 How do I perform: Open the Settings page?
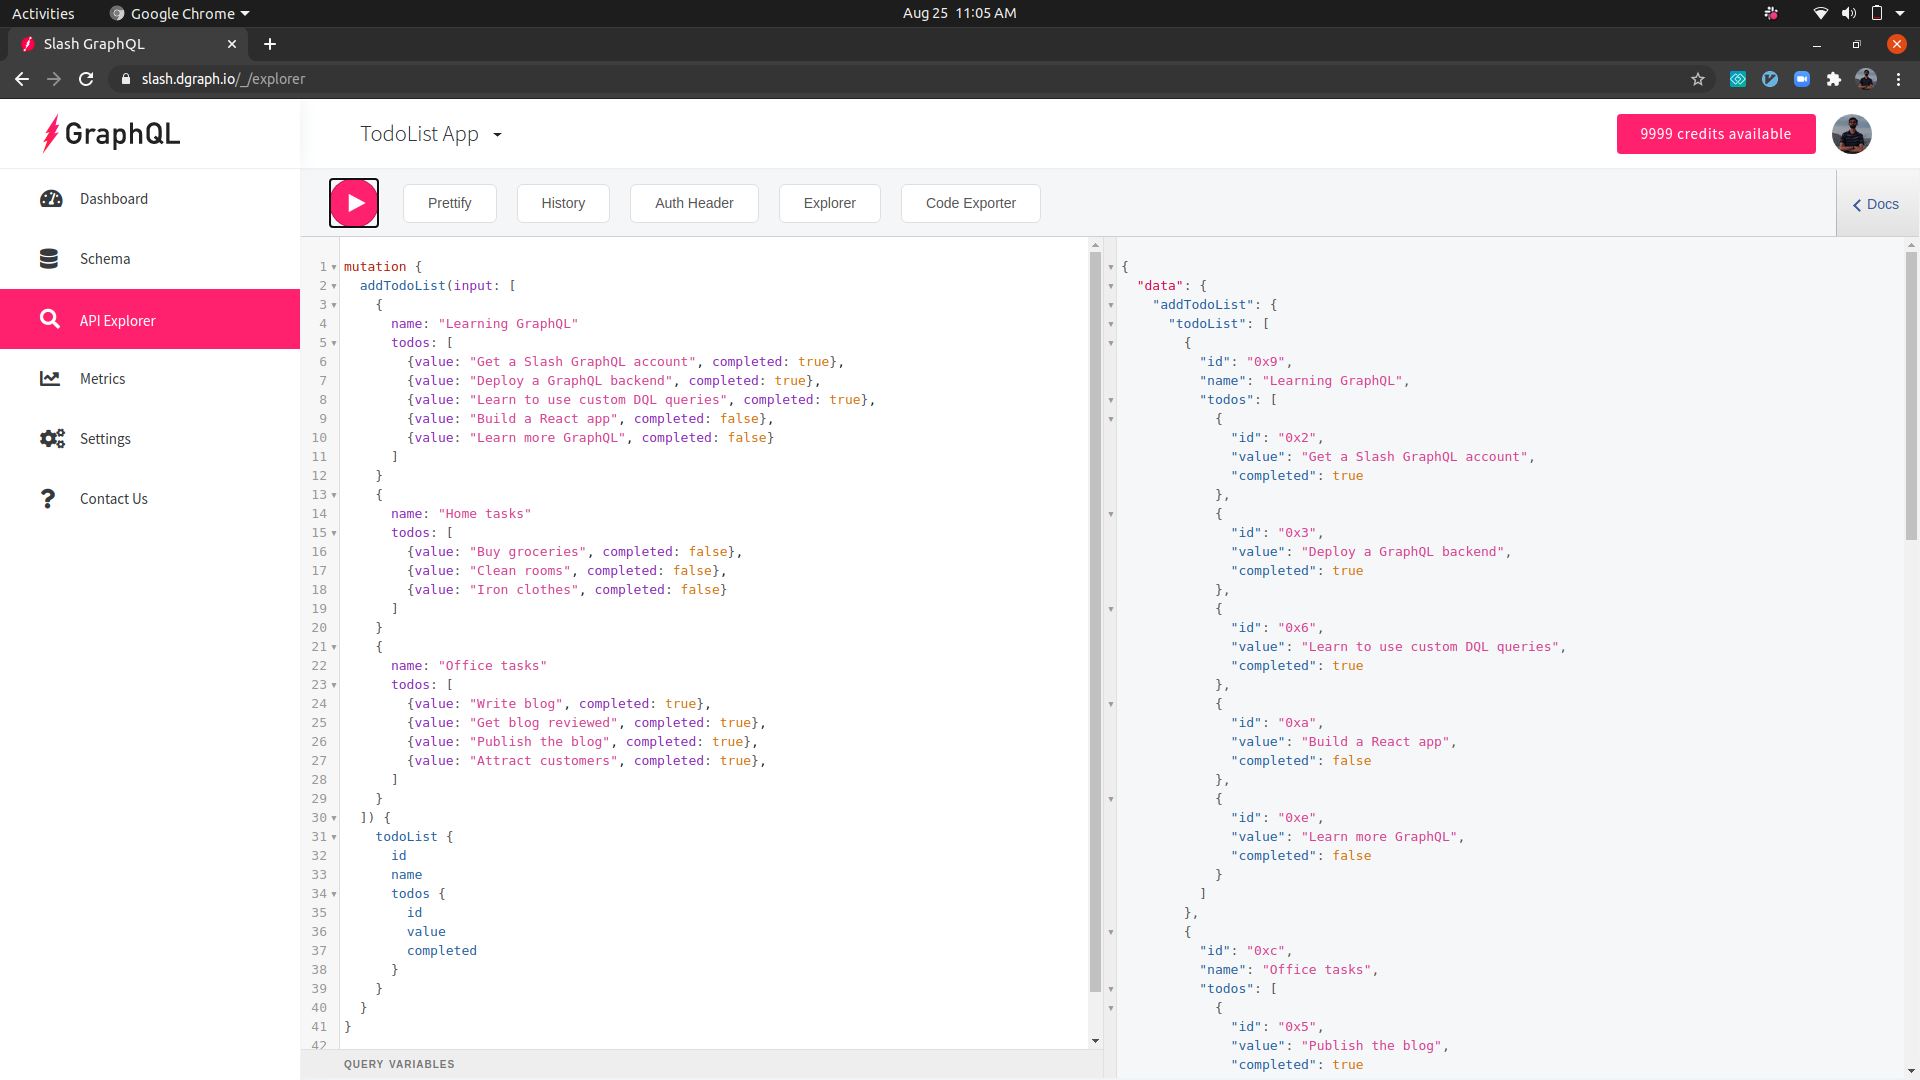click(x=150, y=439)
